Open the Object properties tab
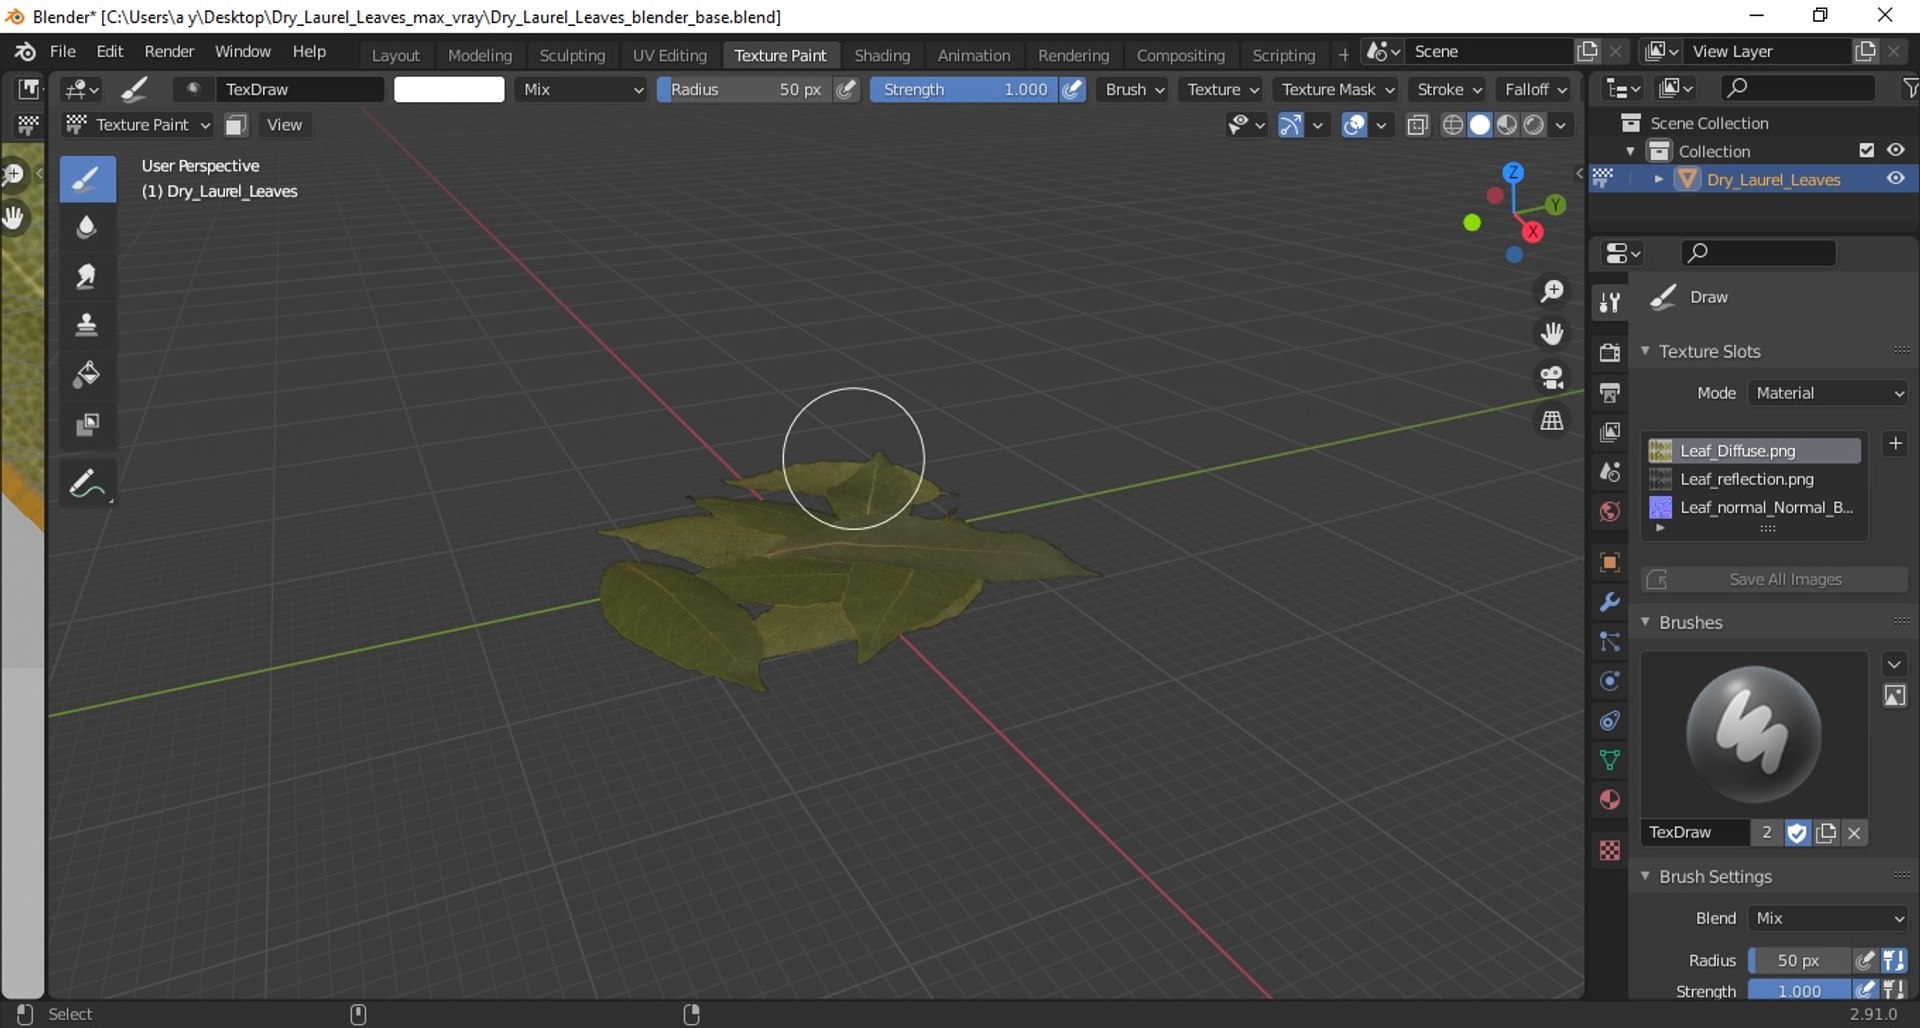The width and height of the screenshot is (1920, 1028). (1609, 562)
